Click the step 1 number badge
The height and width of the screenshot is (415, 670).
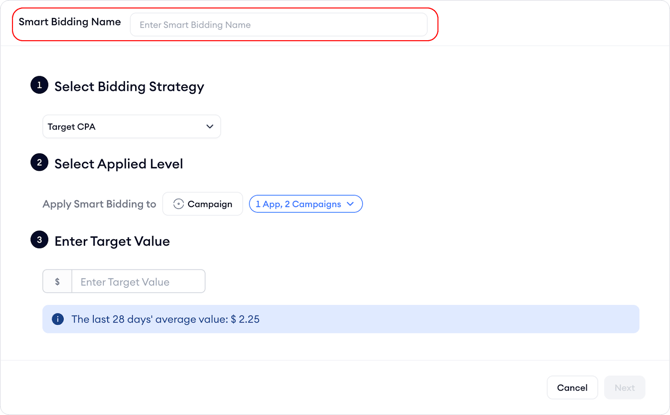[39, 85]
